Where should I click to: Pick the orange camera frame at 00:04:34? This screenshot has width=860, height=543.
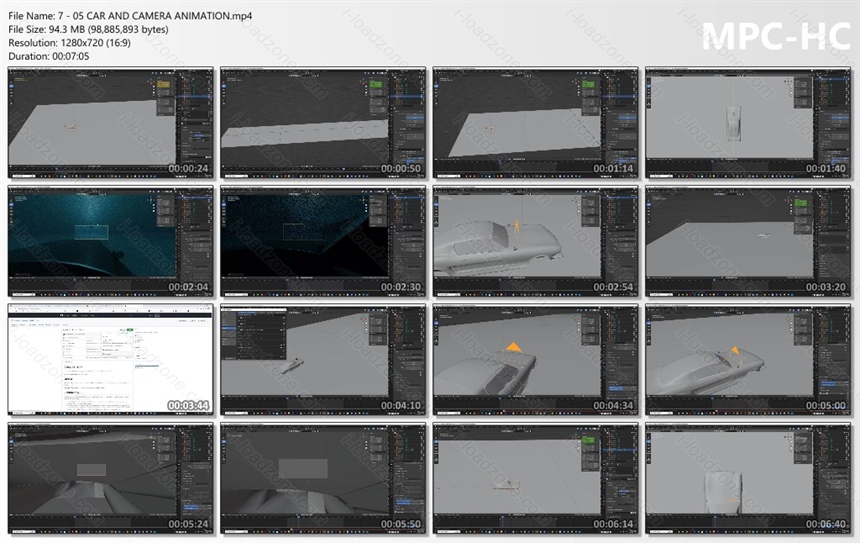tap(536, 360)
